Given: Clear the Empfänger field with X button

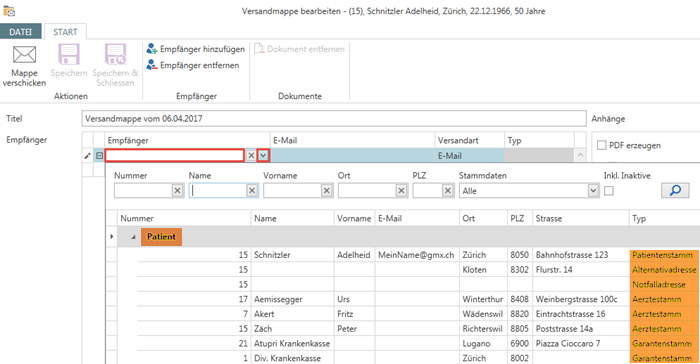Looking at the screenshot, I should tap(251, 155).
